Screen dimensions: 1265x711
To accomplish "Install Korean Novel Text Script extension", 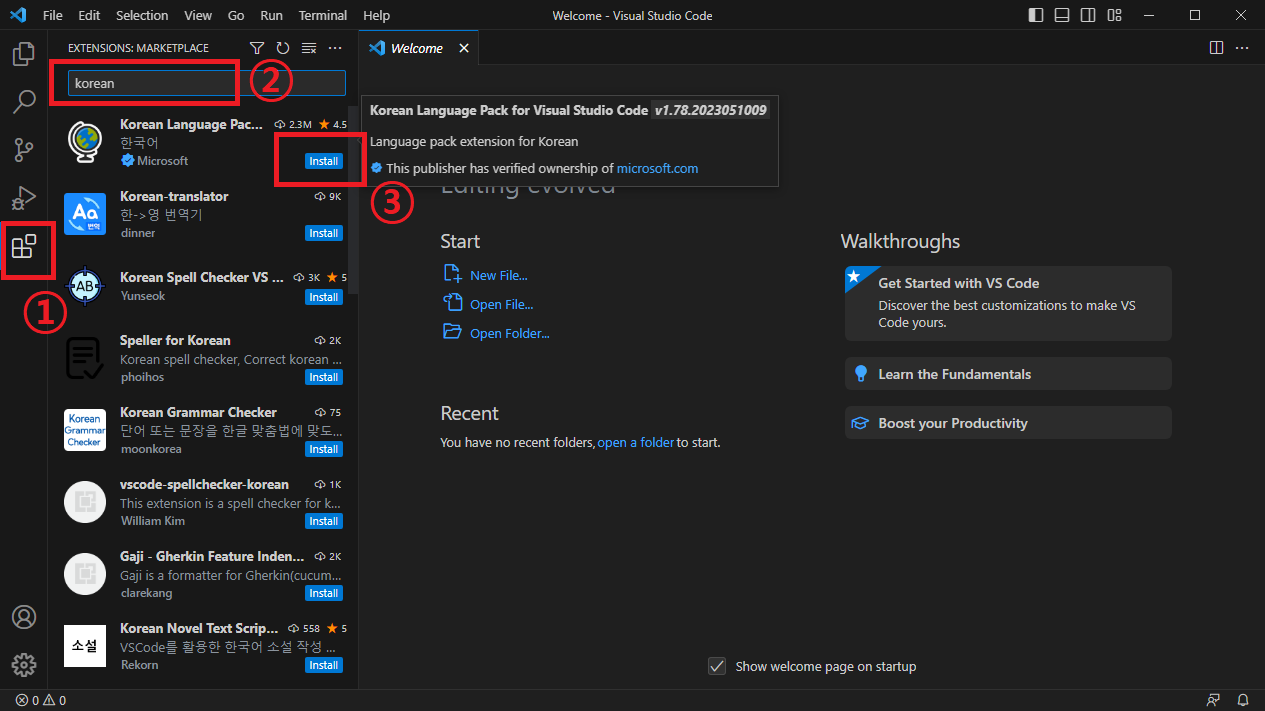I will click(324, 665).
